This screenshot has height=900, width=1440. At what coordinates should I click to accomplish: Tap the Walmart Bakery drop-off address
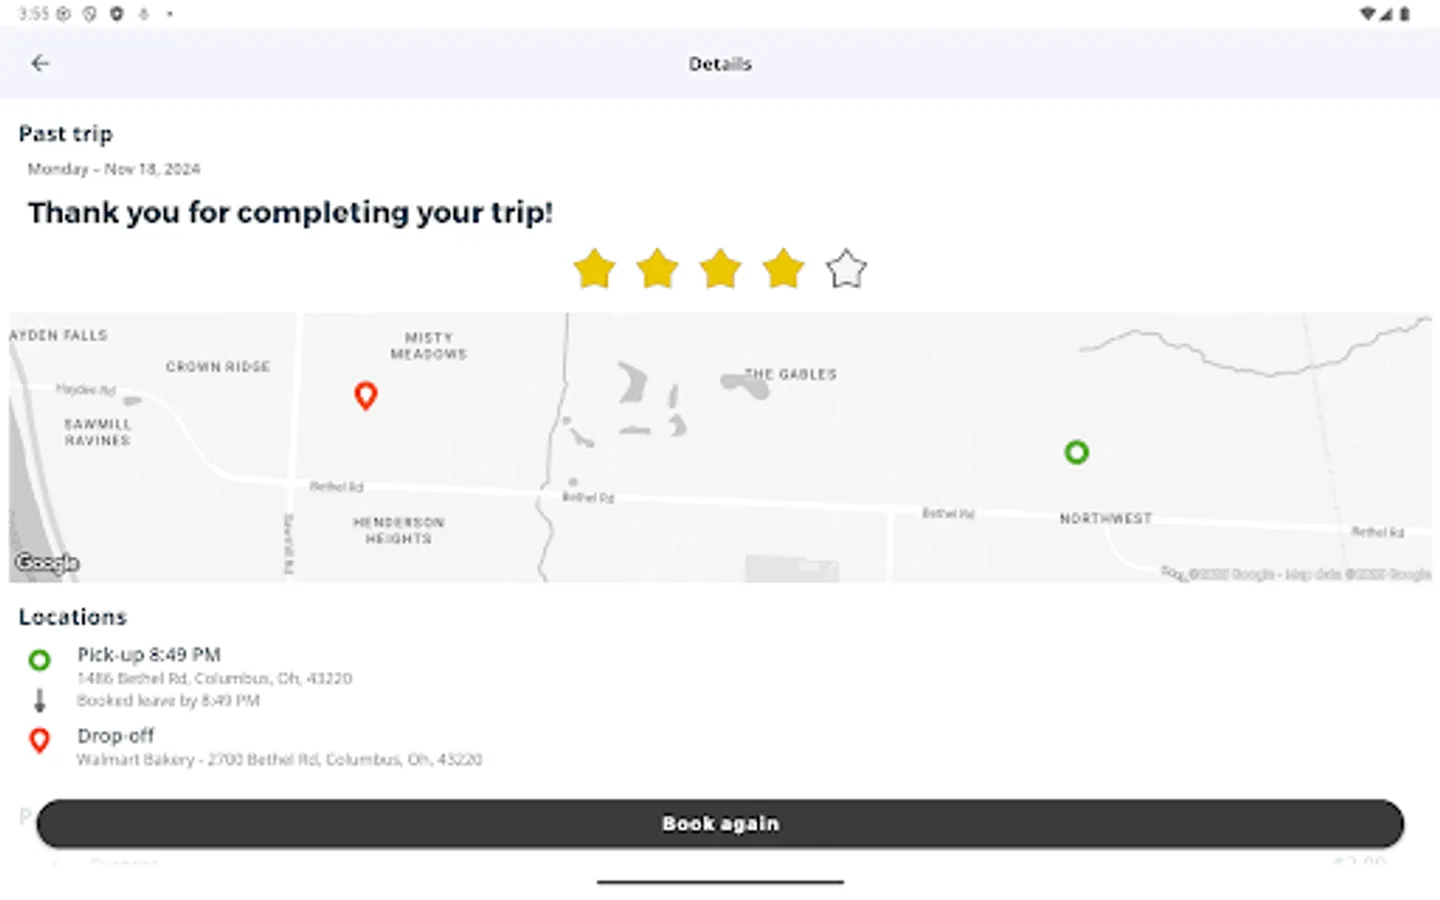click(280, 760)
